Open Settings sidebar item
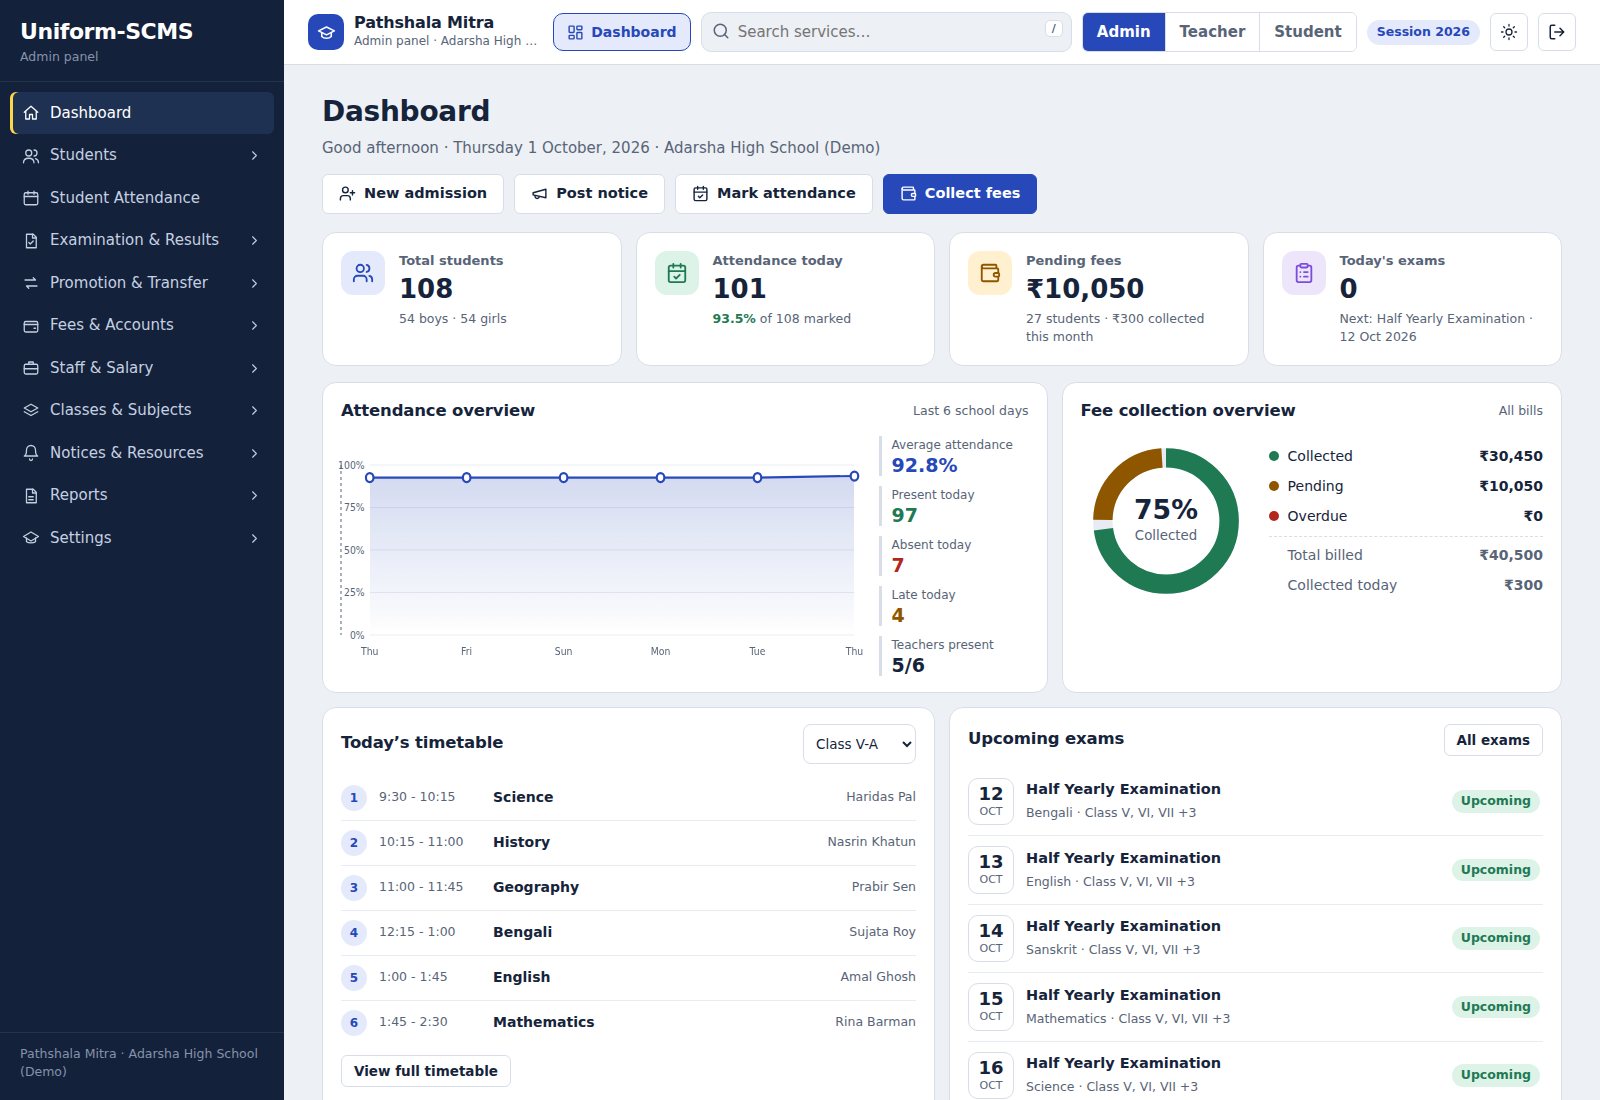 coord(142,538)
